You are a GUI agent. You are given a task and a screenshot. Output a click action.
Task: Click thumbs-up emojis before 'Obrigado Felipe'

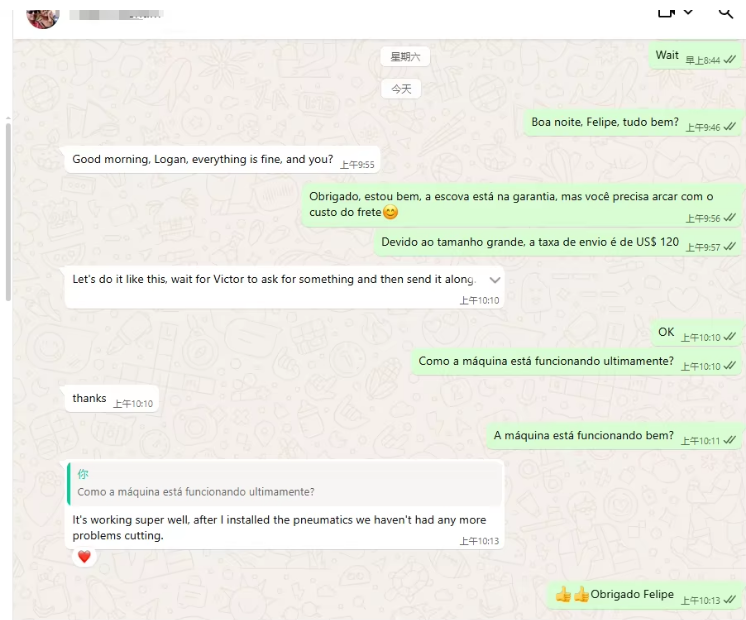(572, 594)
